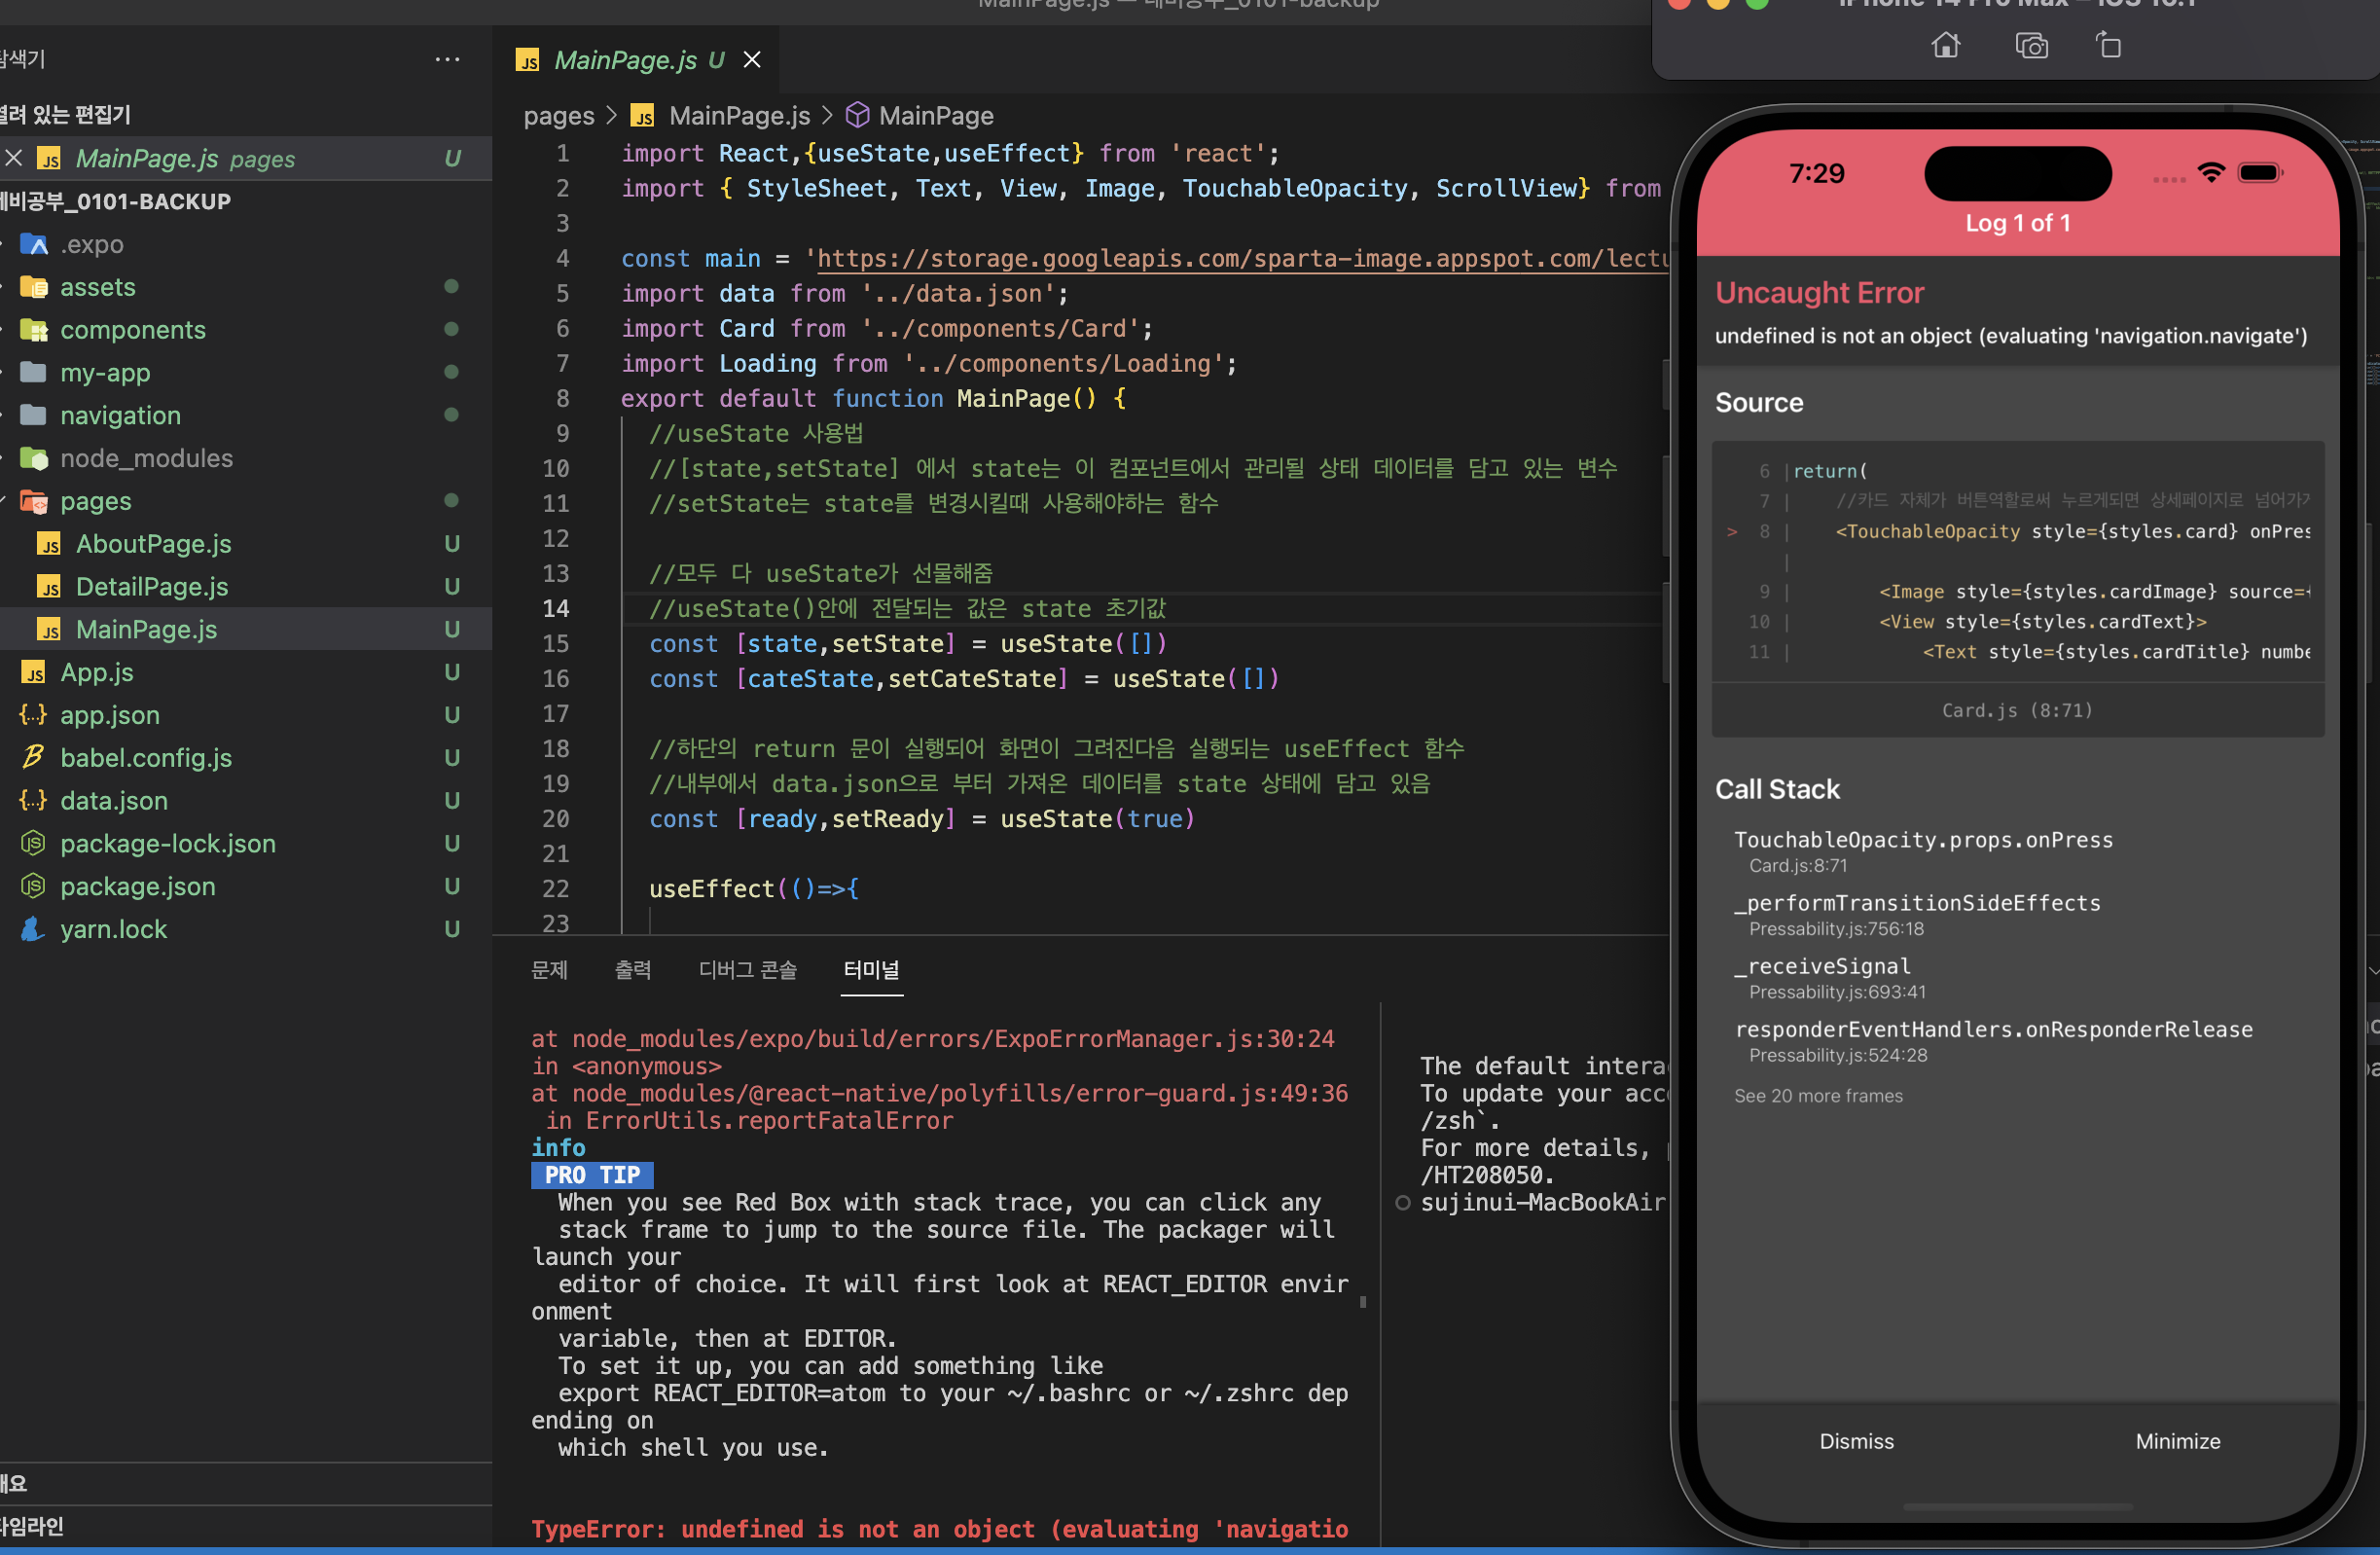Expand the node_modules folder
Viewport: 2380px width, 1555px height.
coord(146,458)
